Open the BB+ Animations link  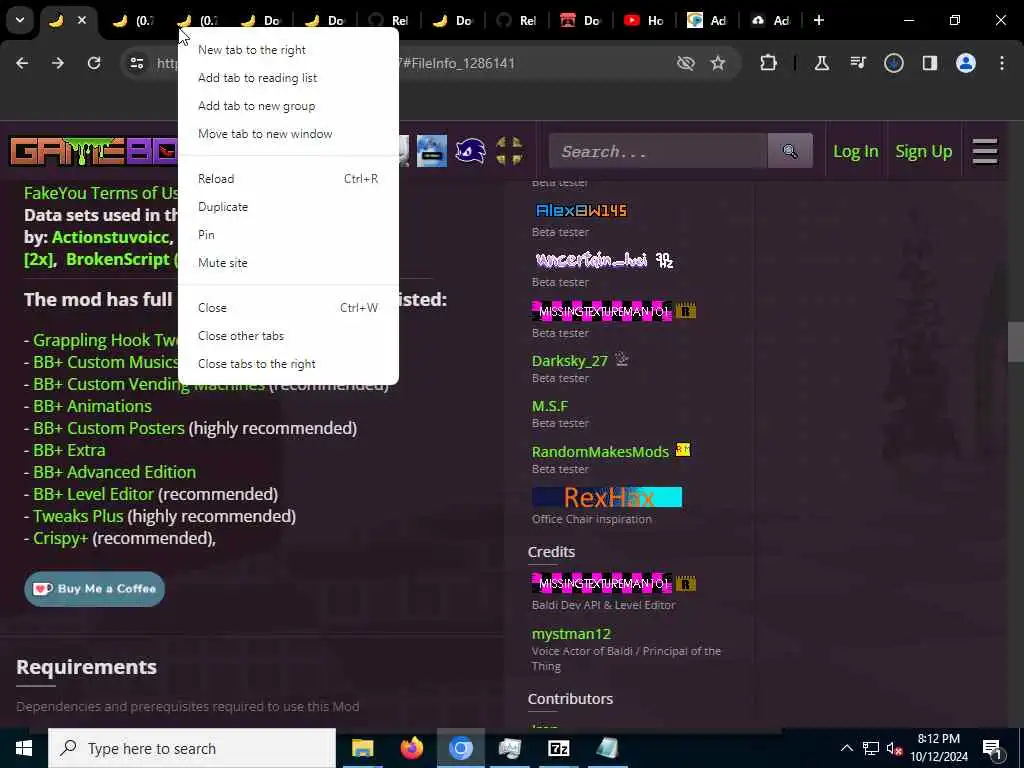pos(92,406)
